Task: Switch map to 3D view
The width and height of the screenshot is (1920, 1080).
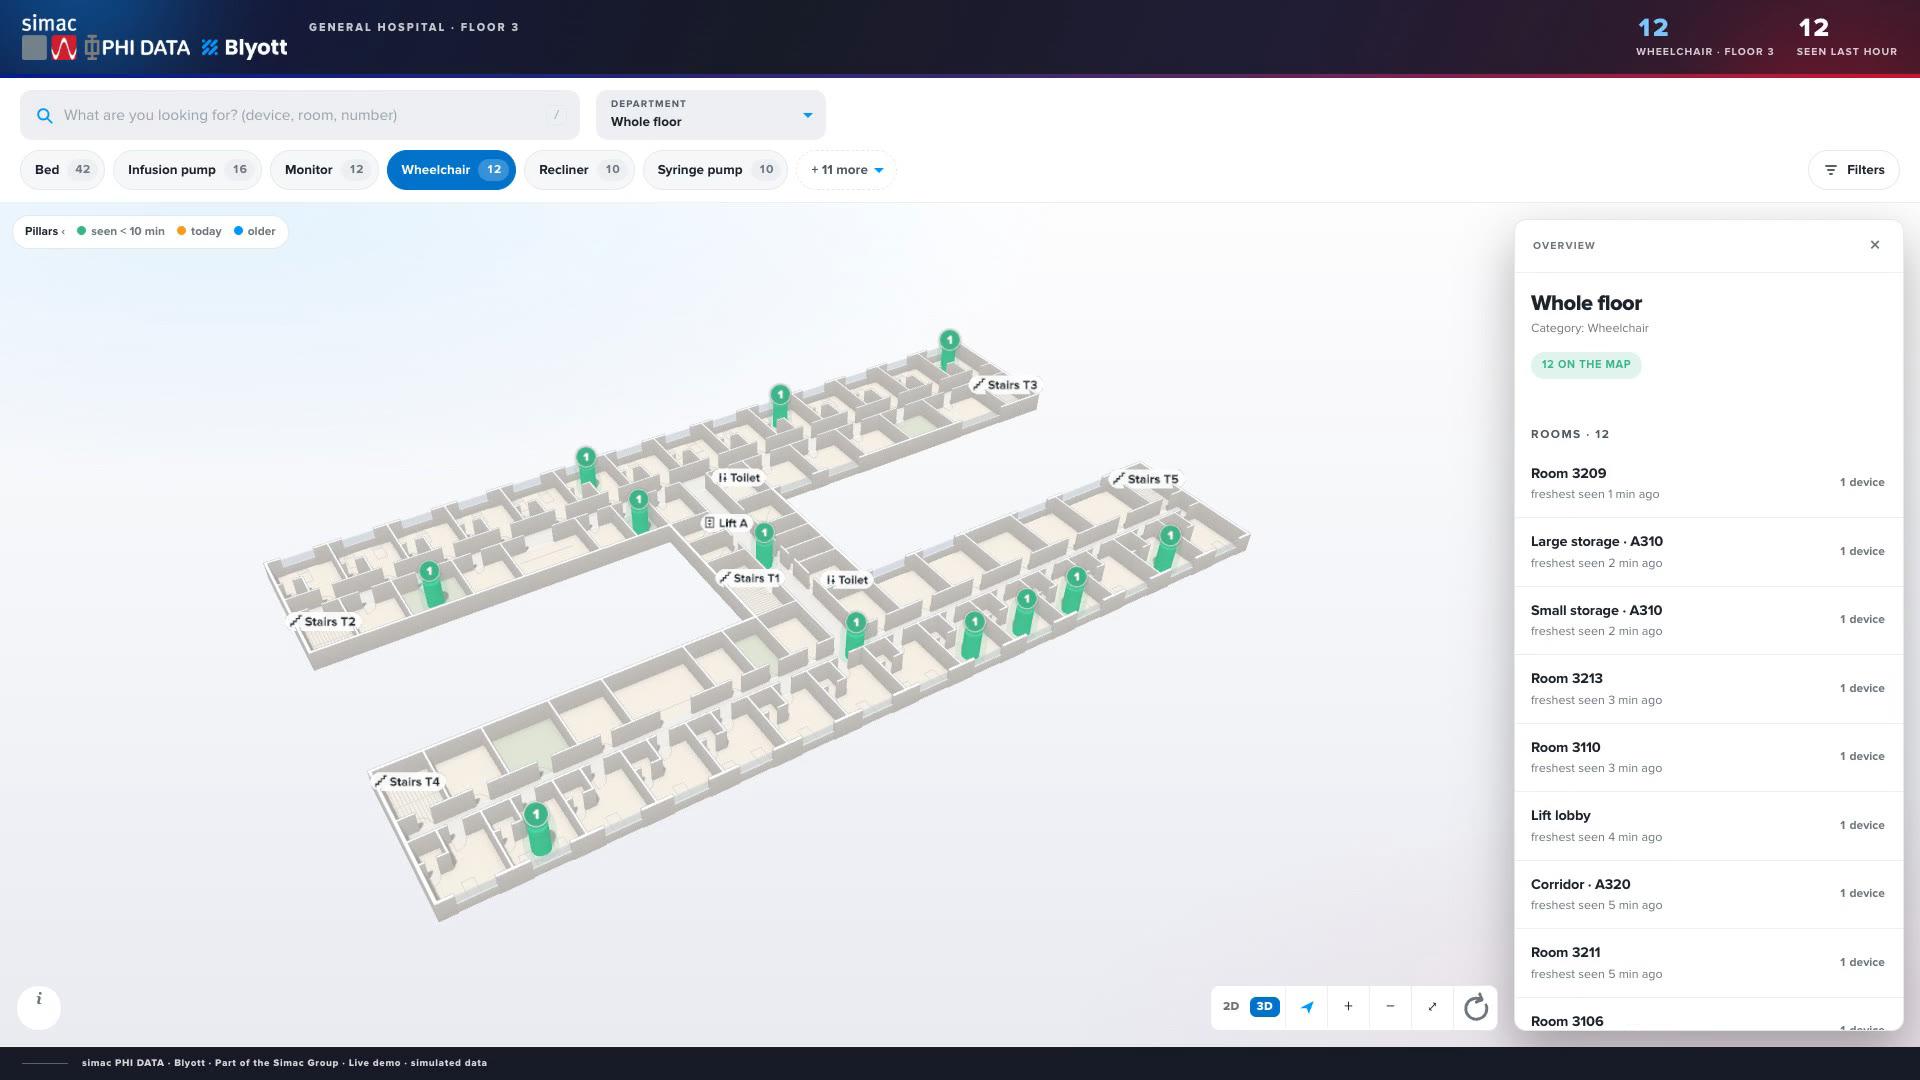Action: (x=1264, y=1007)
